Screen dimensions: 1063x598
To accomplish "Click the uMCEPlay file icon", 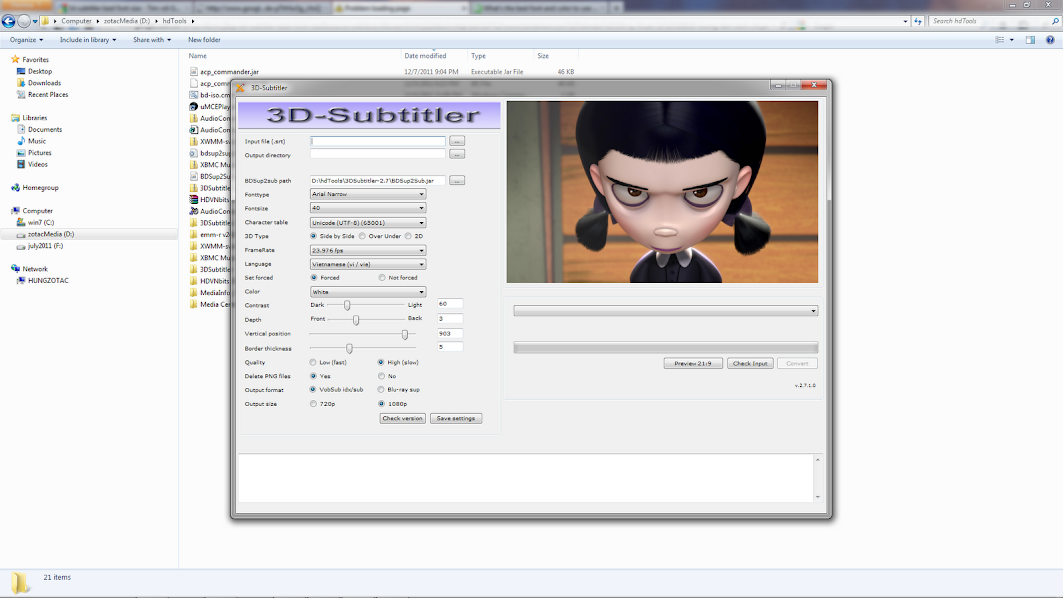I will (194, 106).
